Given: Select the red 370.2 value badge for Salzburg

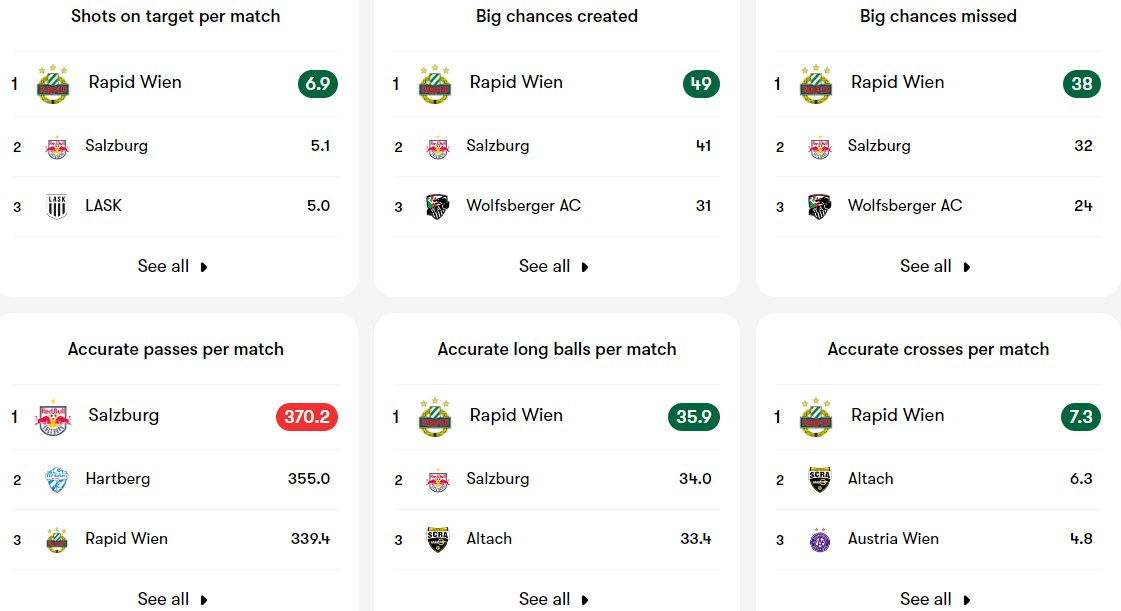Looking at the screenshot, I should 307,417.
